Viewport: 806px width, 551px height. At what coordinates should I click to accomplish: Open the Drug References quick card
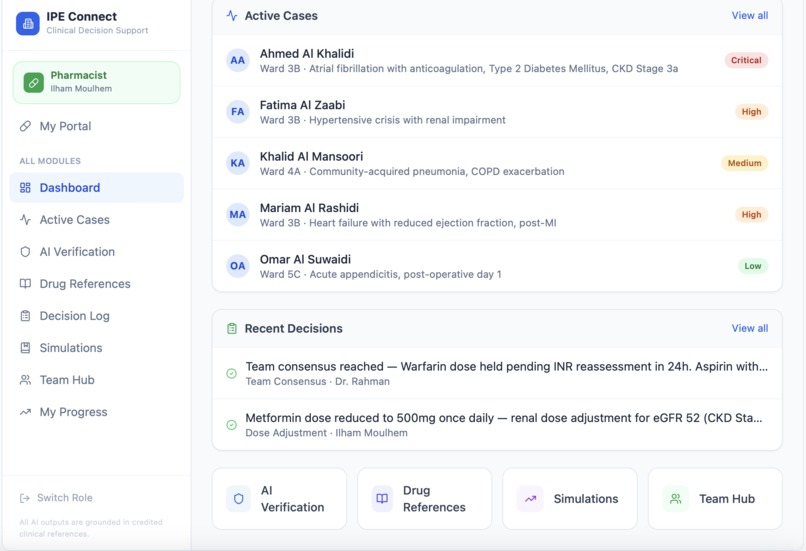[x=425, y=499]
